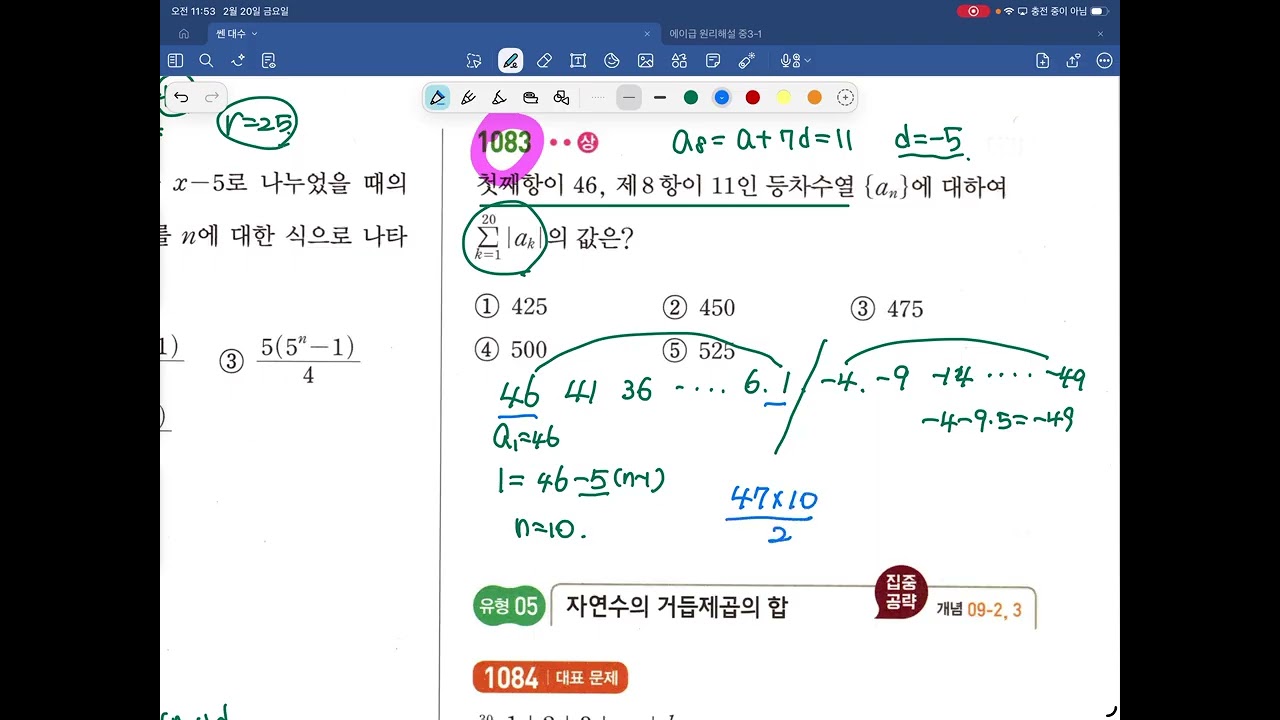Open the search magnifier
This screenshot has width=1280, height=720.
(x=206, y=61)
